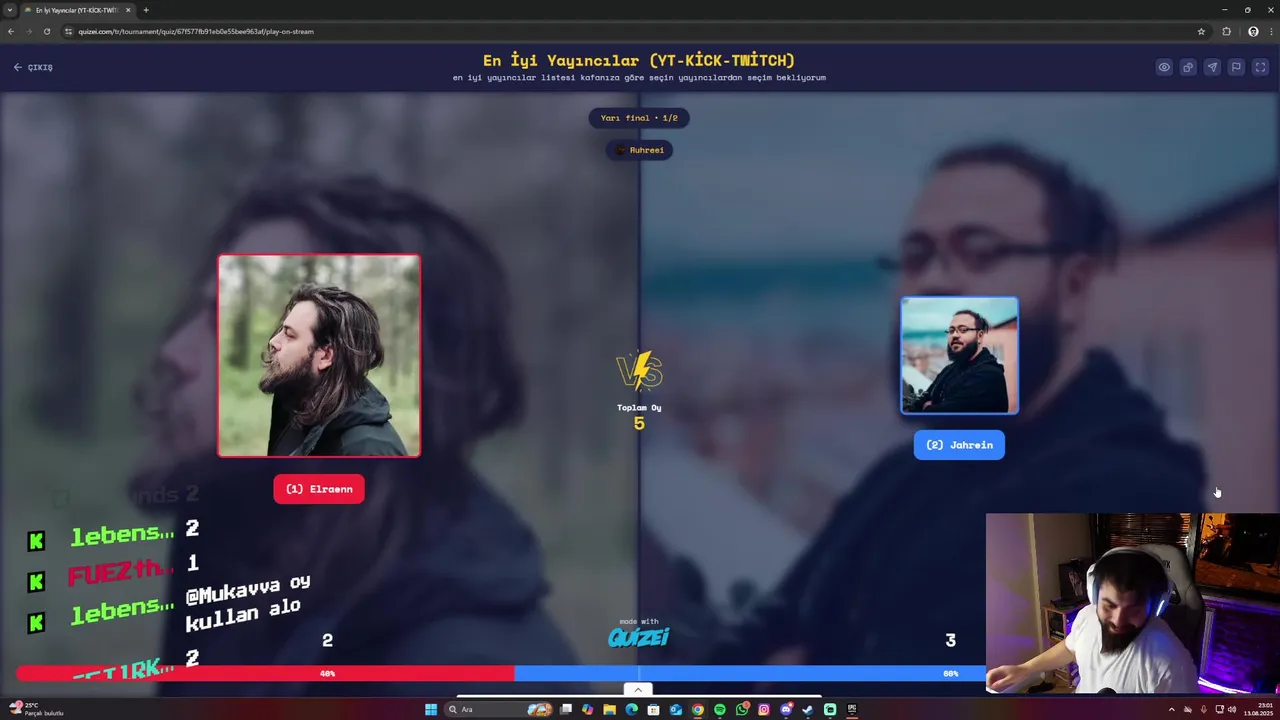This screenshot has height=720, width=1280.
Task: Open Microsoft Edge from the taskbar
Action: pos(631,709)
